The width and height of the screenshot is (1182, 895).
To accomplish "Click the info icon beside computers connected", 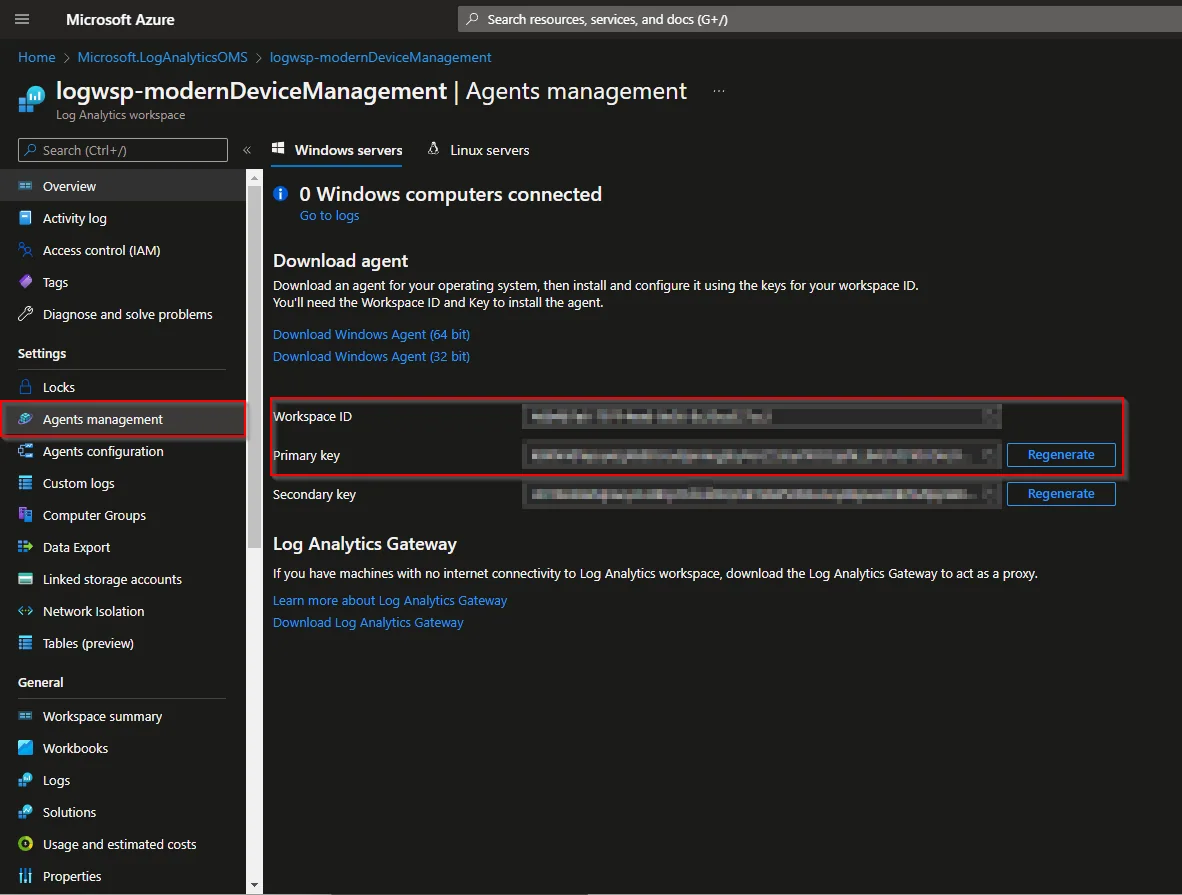I will point(280,194).
